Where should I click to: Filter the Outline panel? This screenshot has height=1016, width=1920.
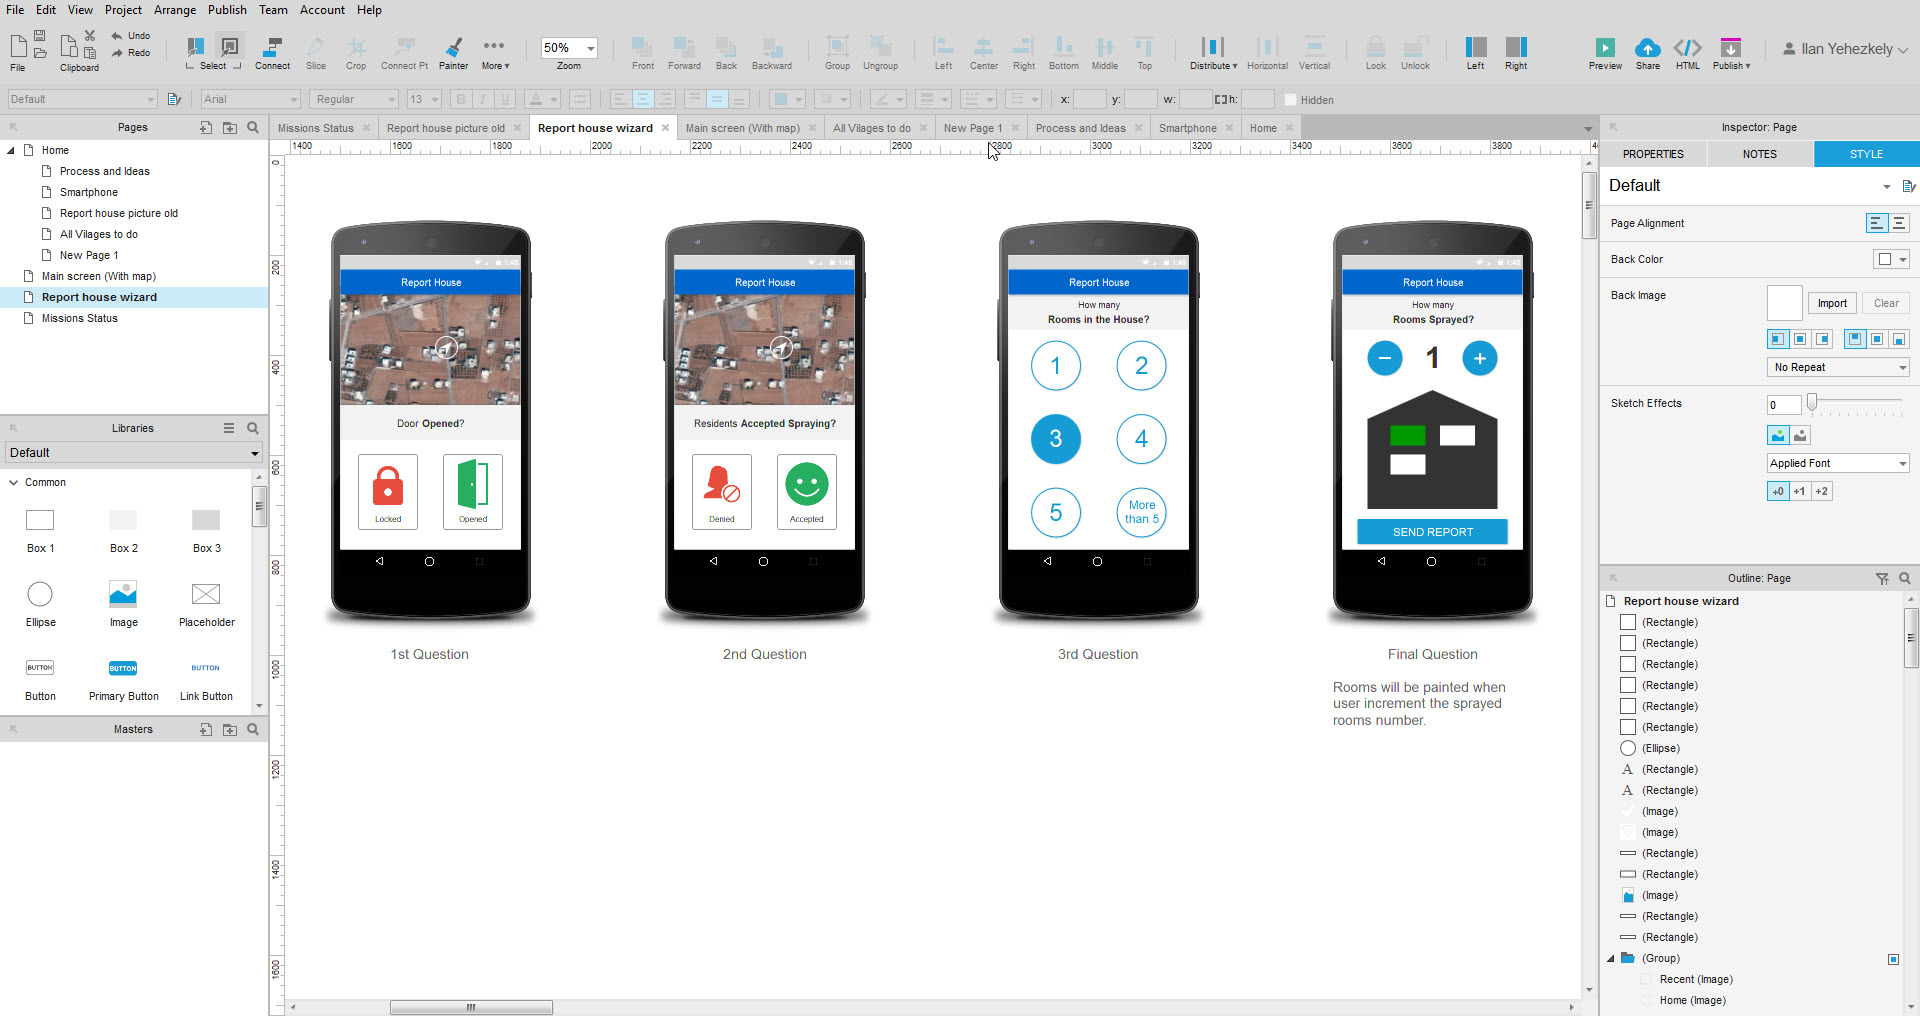coord(1882,578)
